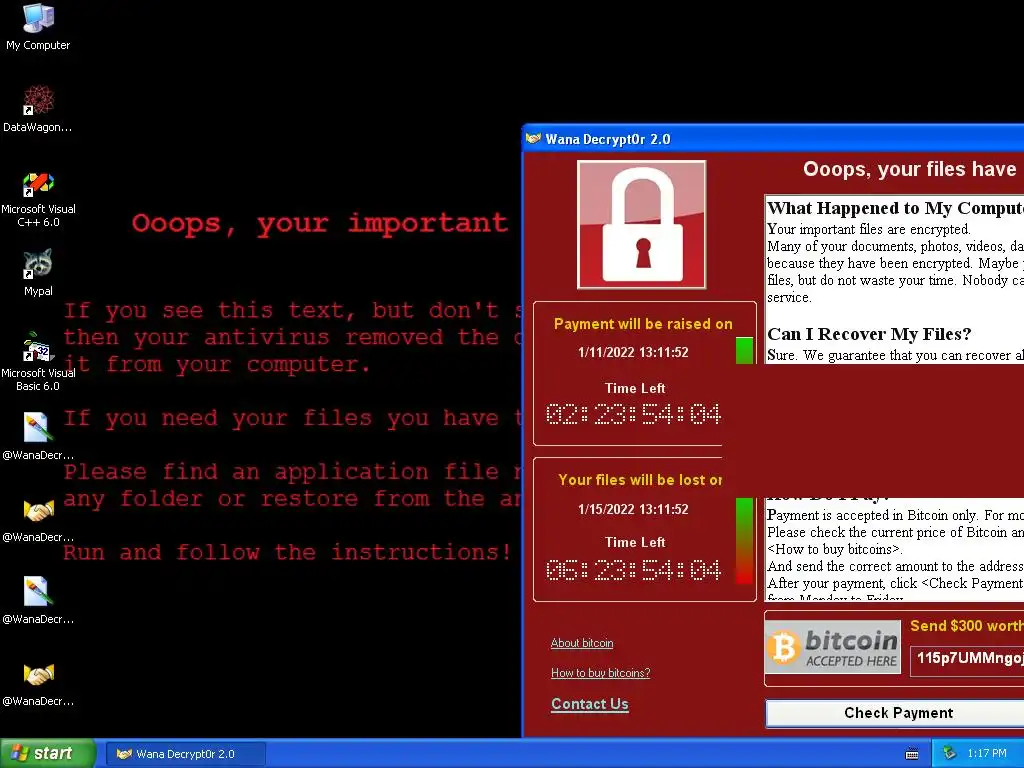Screen dimensions: 1024x768
Task: Click the Wana Decrypt0r title bar icon
Action: (534, 138)
